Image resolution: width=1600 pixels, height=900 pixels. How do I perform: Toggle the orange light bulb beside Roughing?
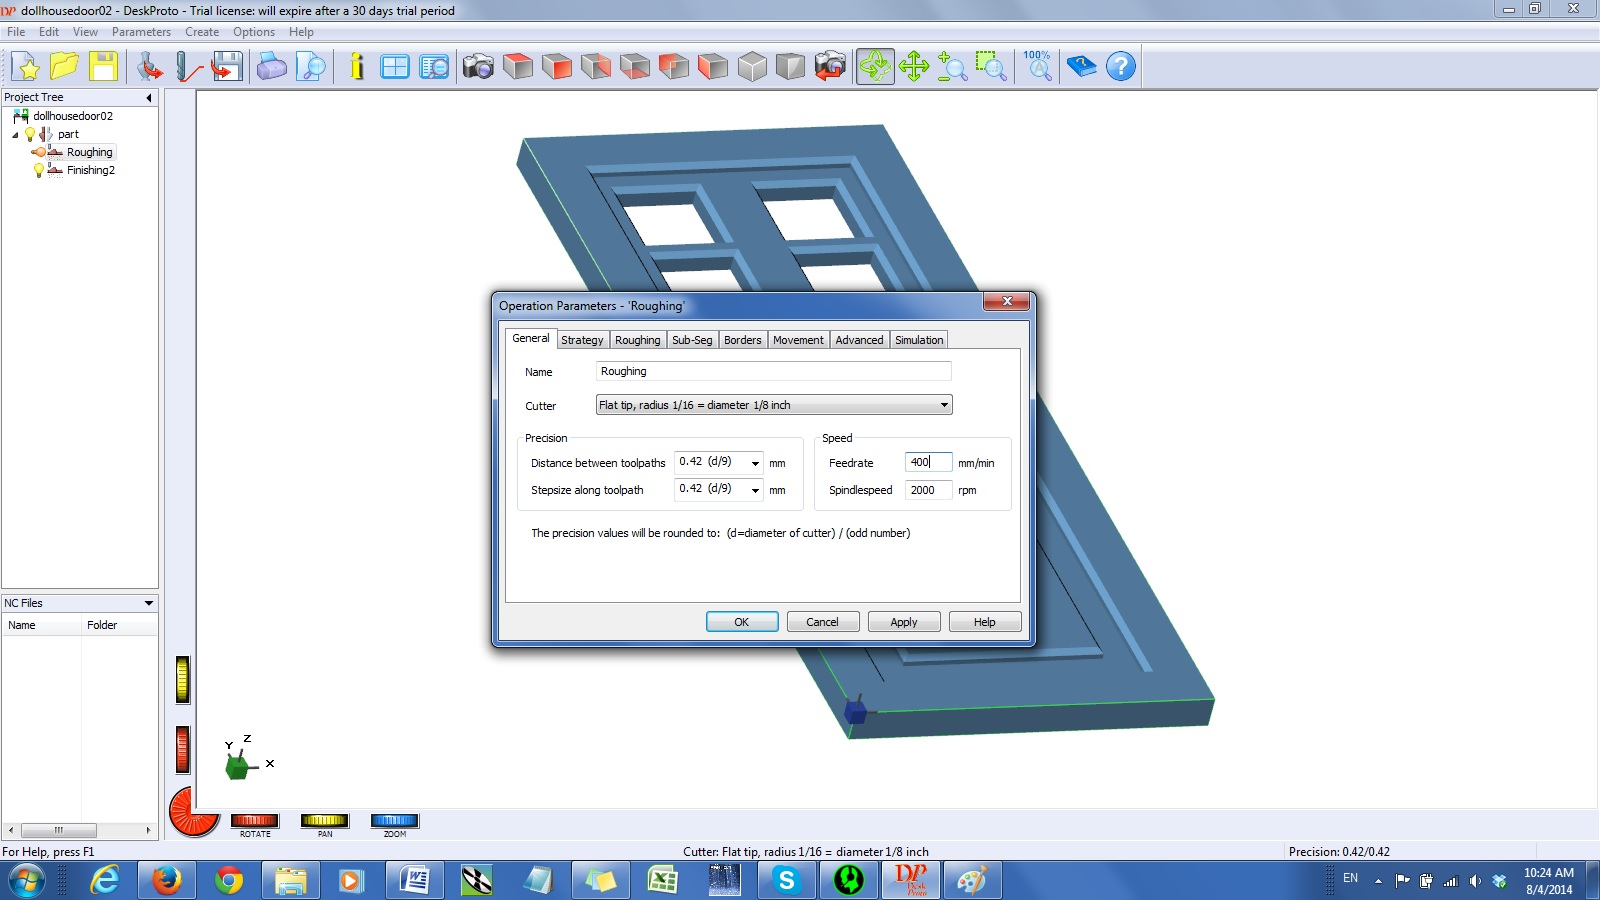point(39,152)
